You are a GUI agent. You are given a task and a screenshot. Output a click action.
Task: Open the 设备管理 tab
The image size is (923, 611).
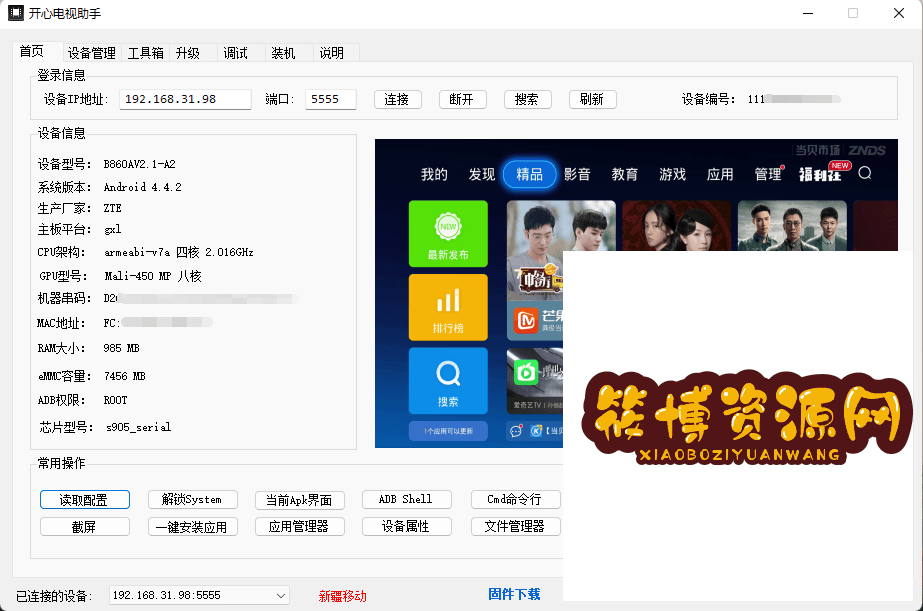pos(91,53)
